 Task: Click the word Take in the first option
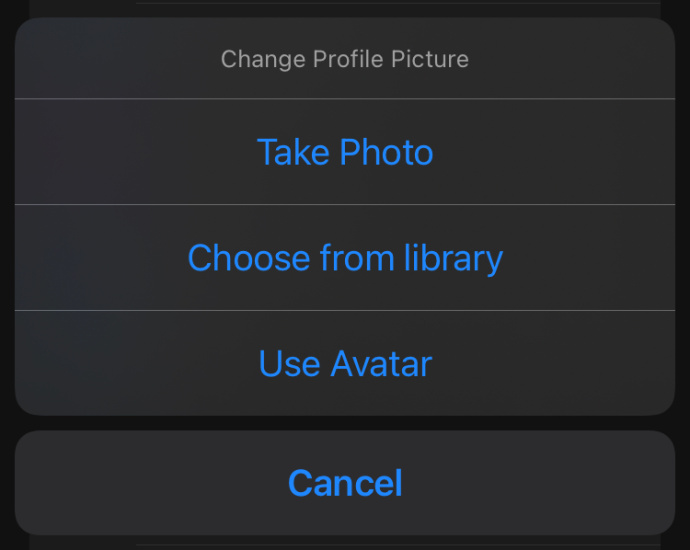293,152
